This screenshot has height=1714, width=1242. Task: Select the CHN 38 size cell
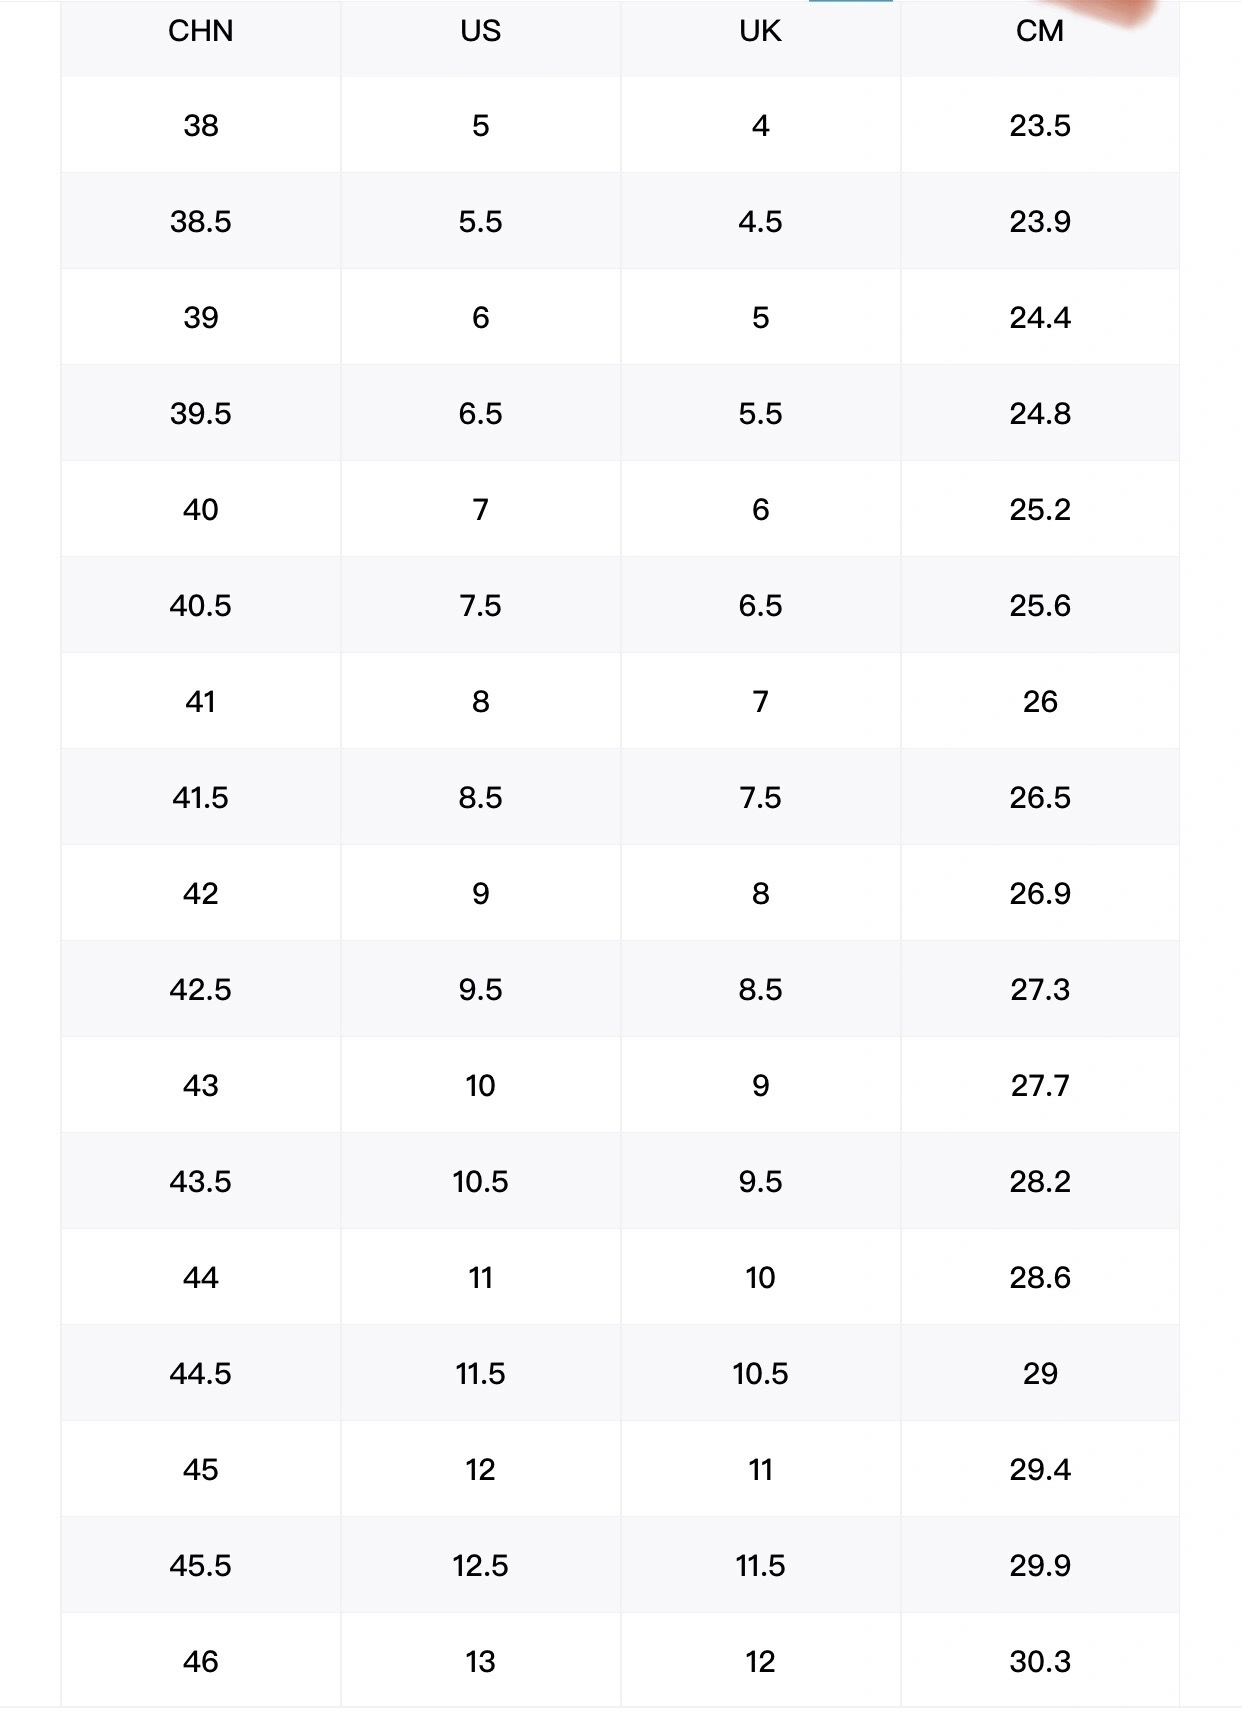pyautogui.click(x=200, y=125)
